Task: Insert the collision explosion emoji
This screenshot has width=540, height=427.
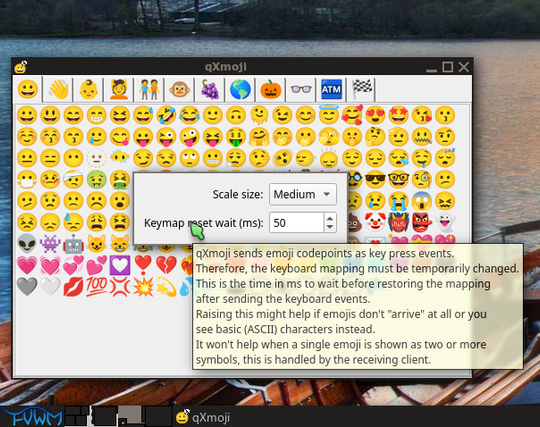Action: (143, 287)
